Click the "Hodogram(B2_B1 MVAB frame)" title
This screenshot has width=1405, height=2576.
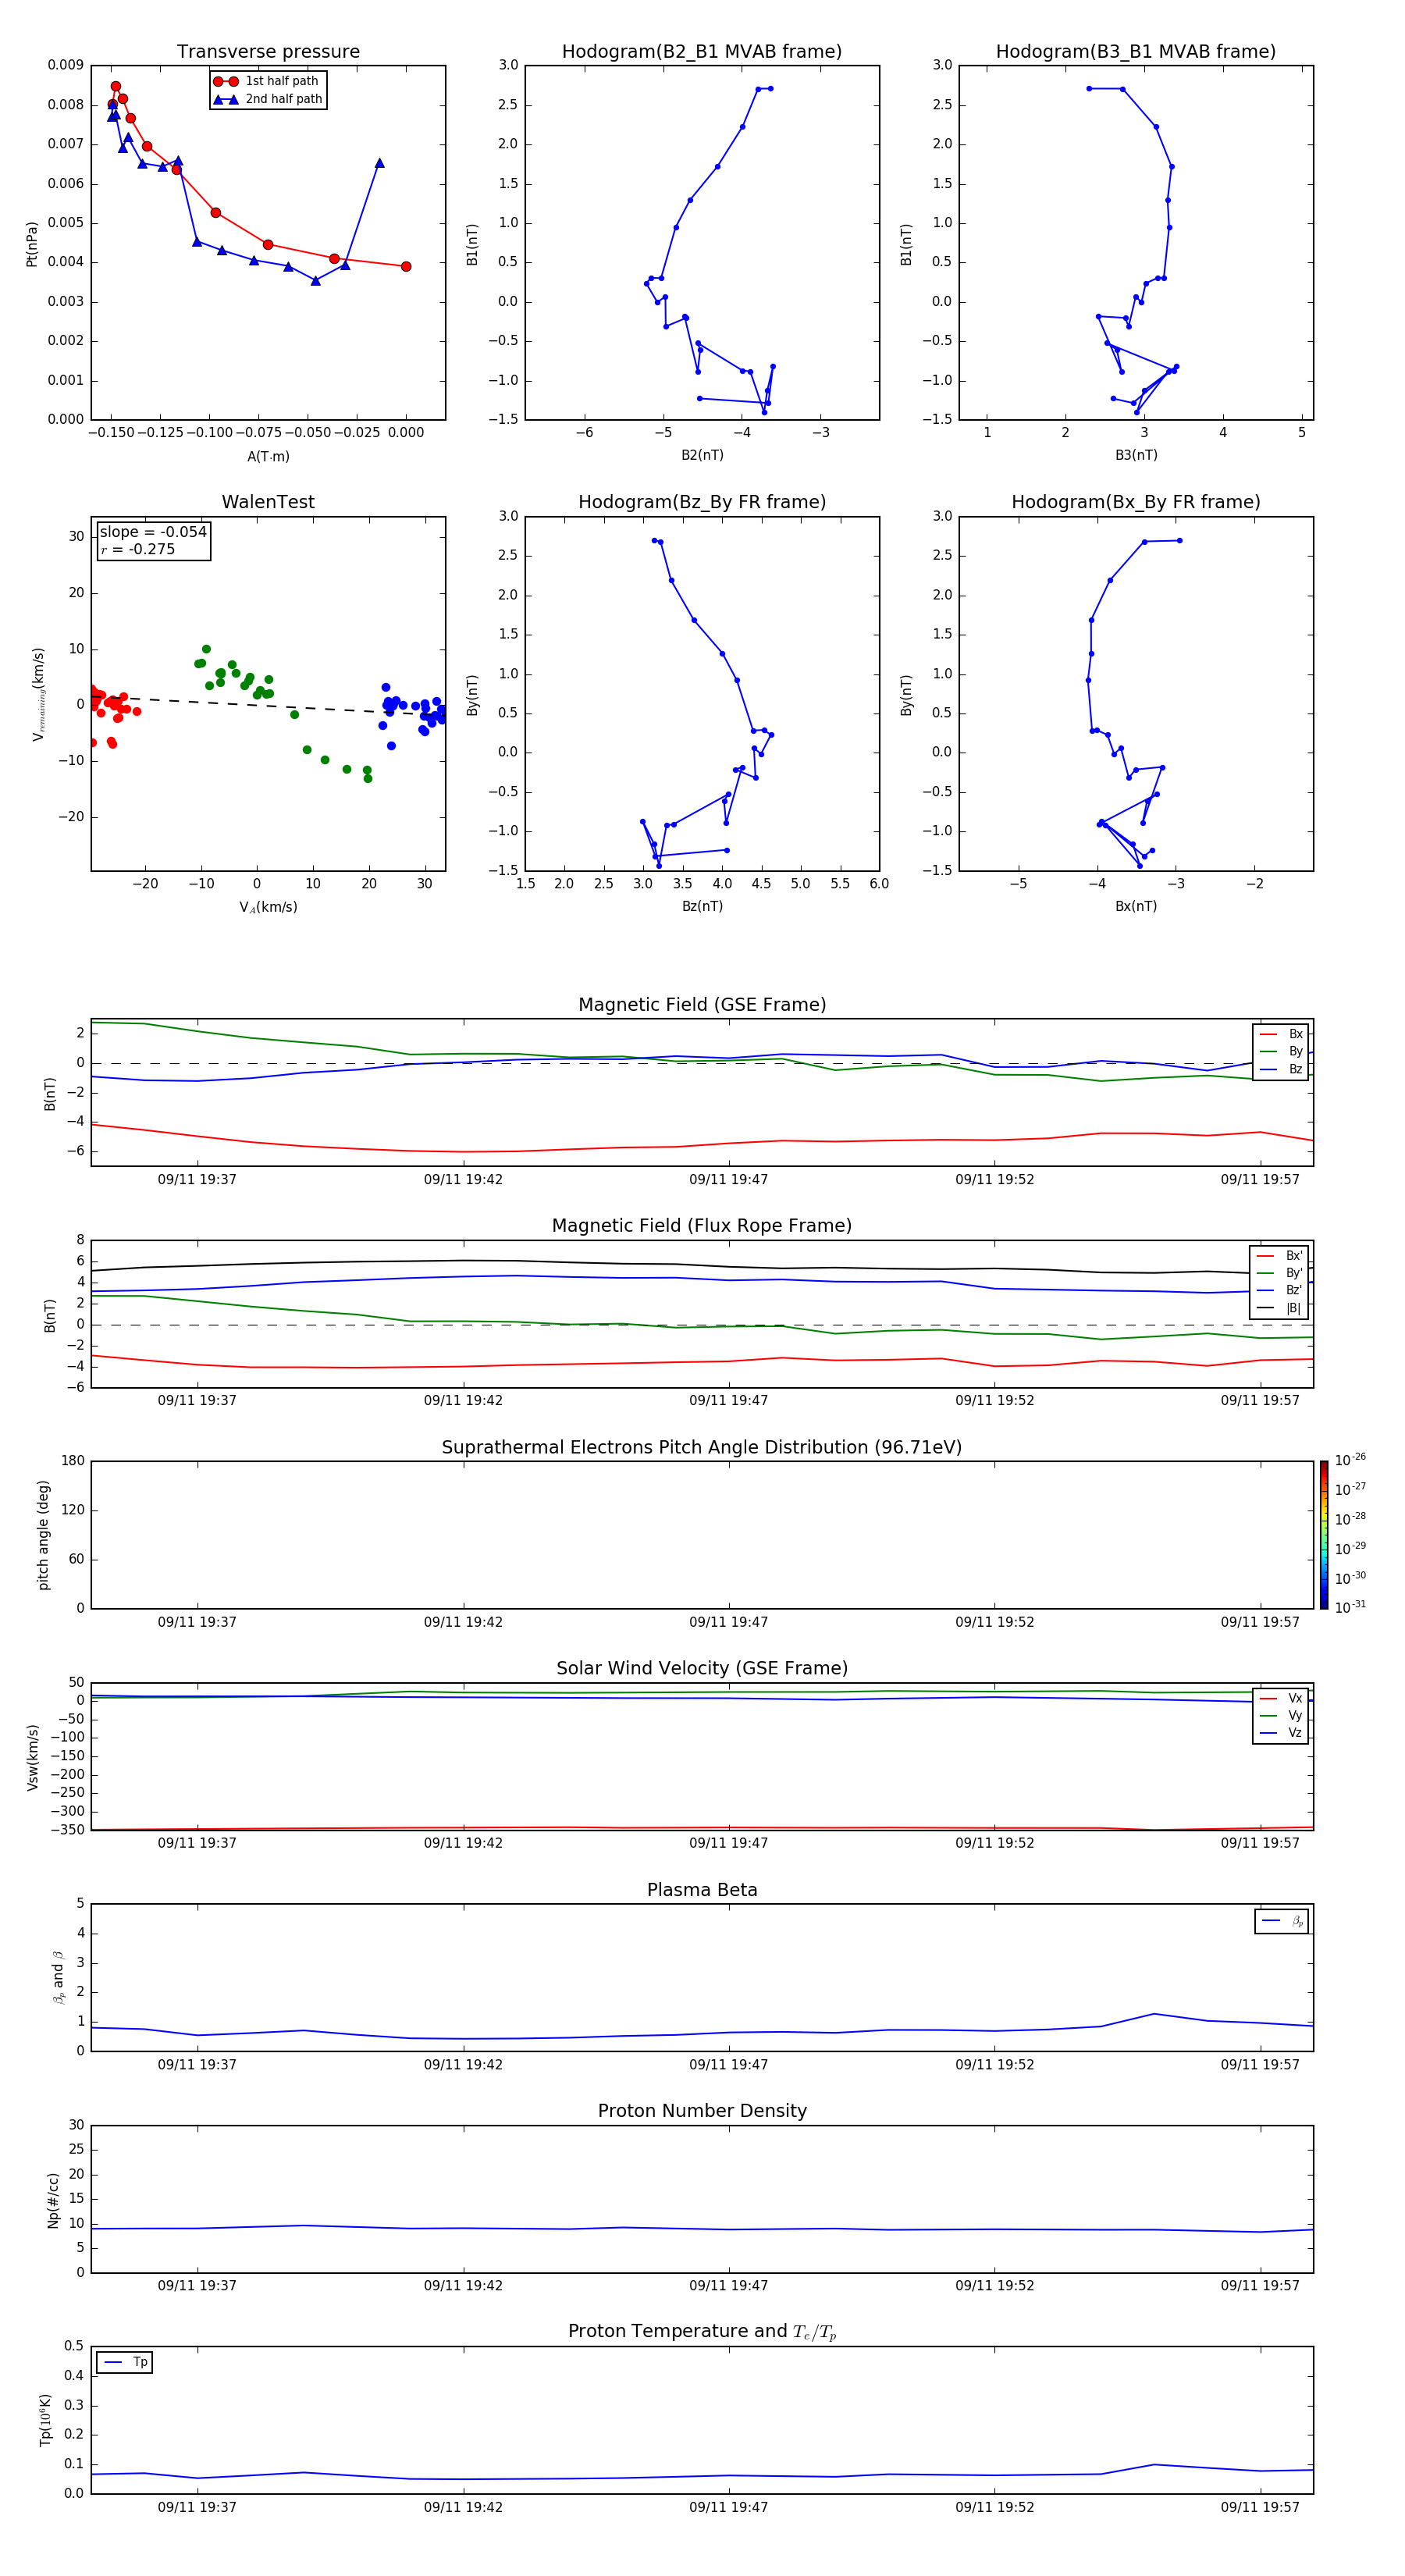point(702,52)
